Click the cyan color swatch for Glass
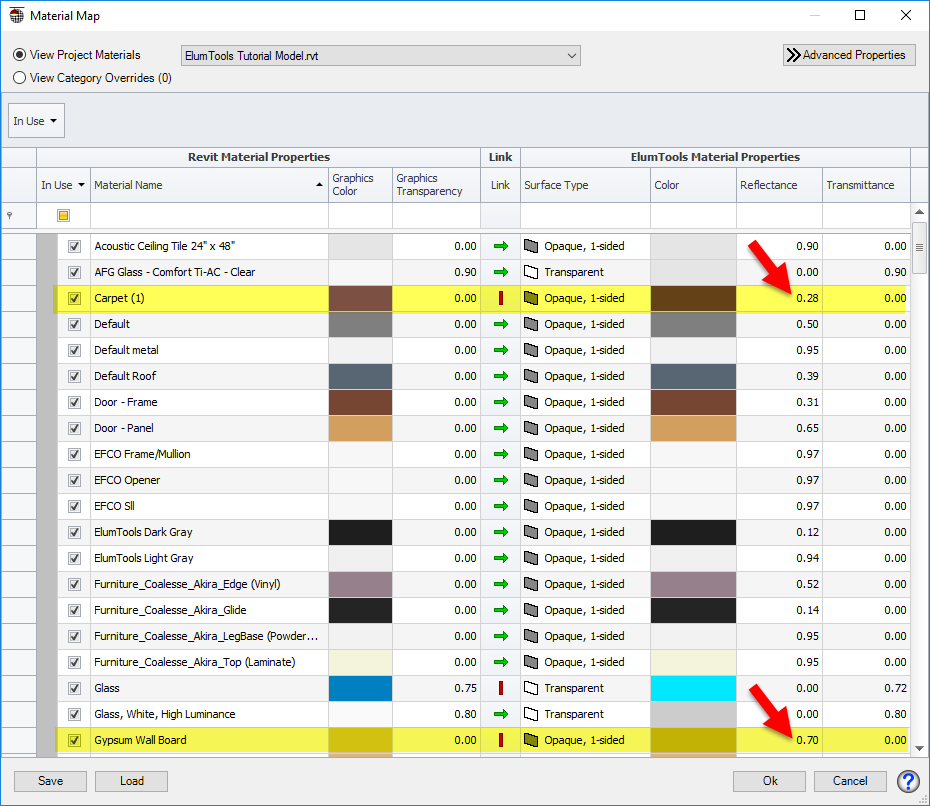The width and height of the screenshot is (930, 806). click(694, 688)
